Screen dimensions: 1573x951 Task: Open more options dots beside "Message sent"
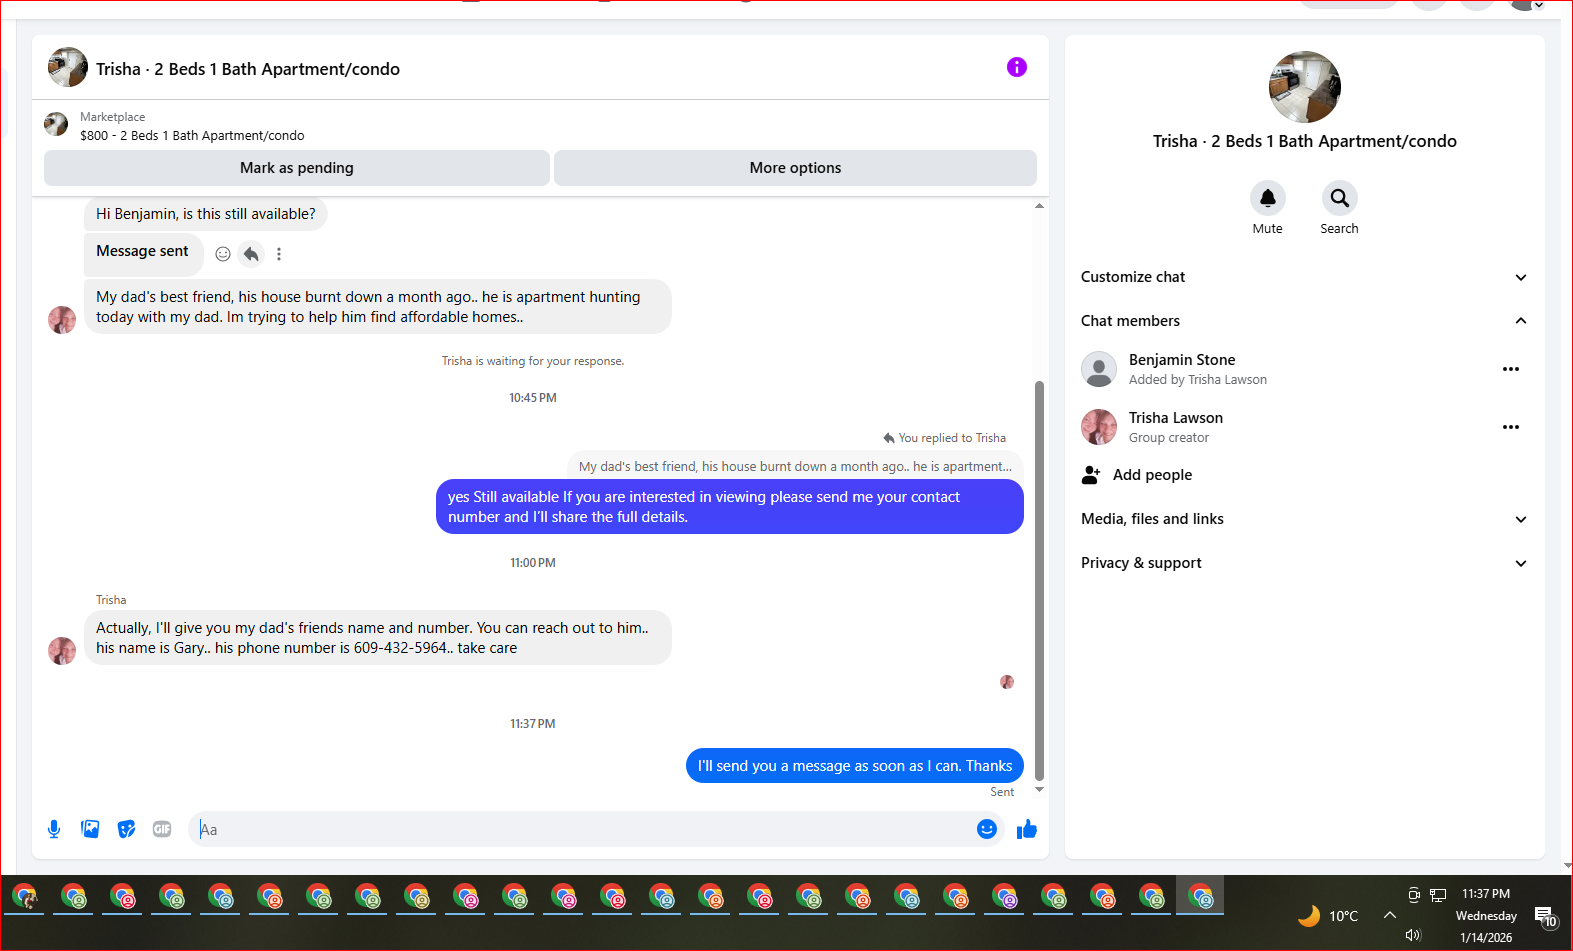pos(279,254)
